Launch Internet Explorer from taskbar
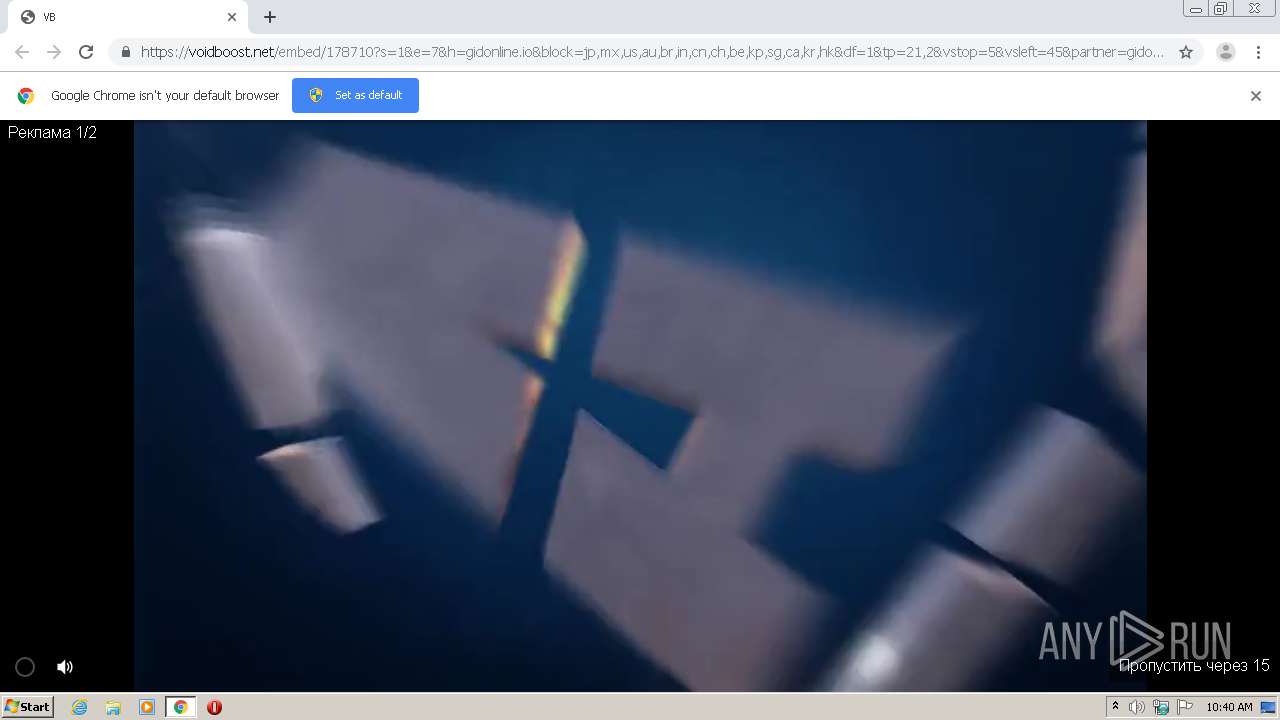The height and width of the screenshot is (720, 1280). pyautogui.click(x=80, y=707)
